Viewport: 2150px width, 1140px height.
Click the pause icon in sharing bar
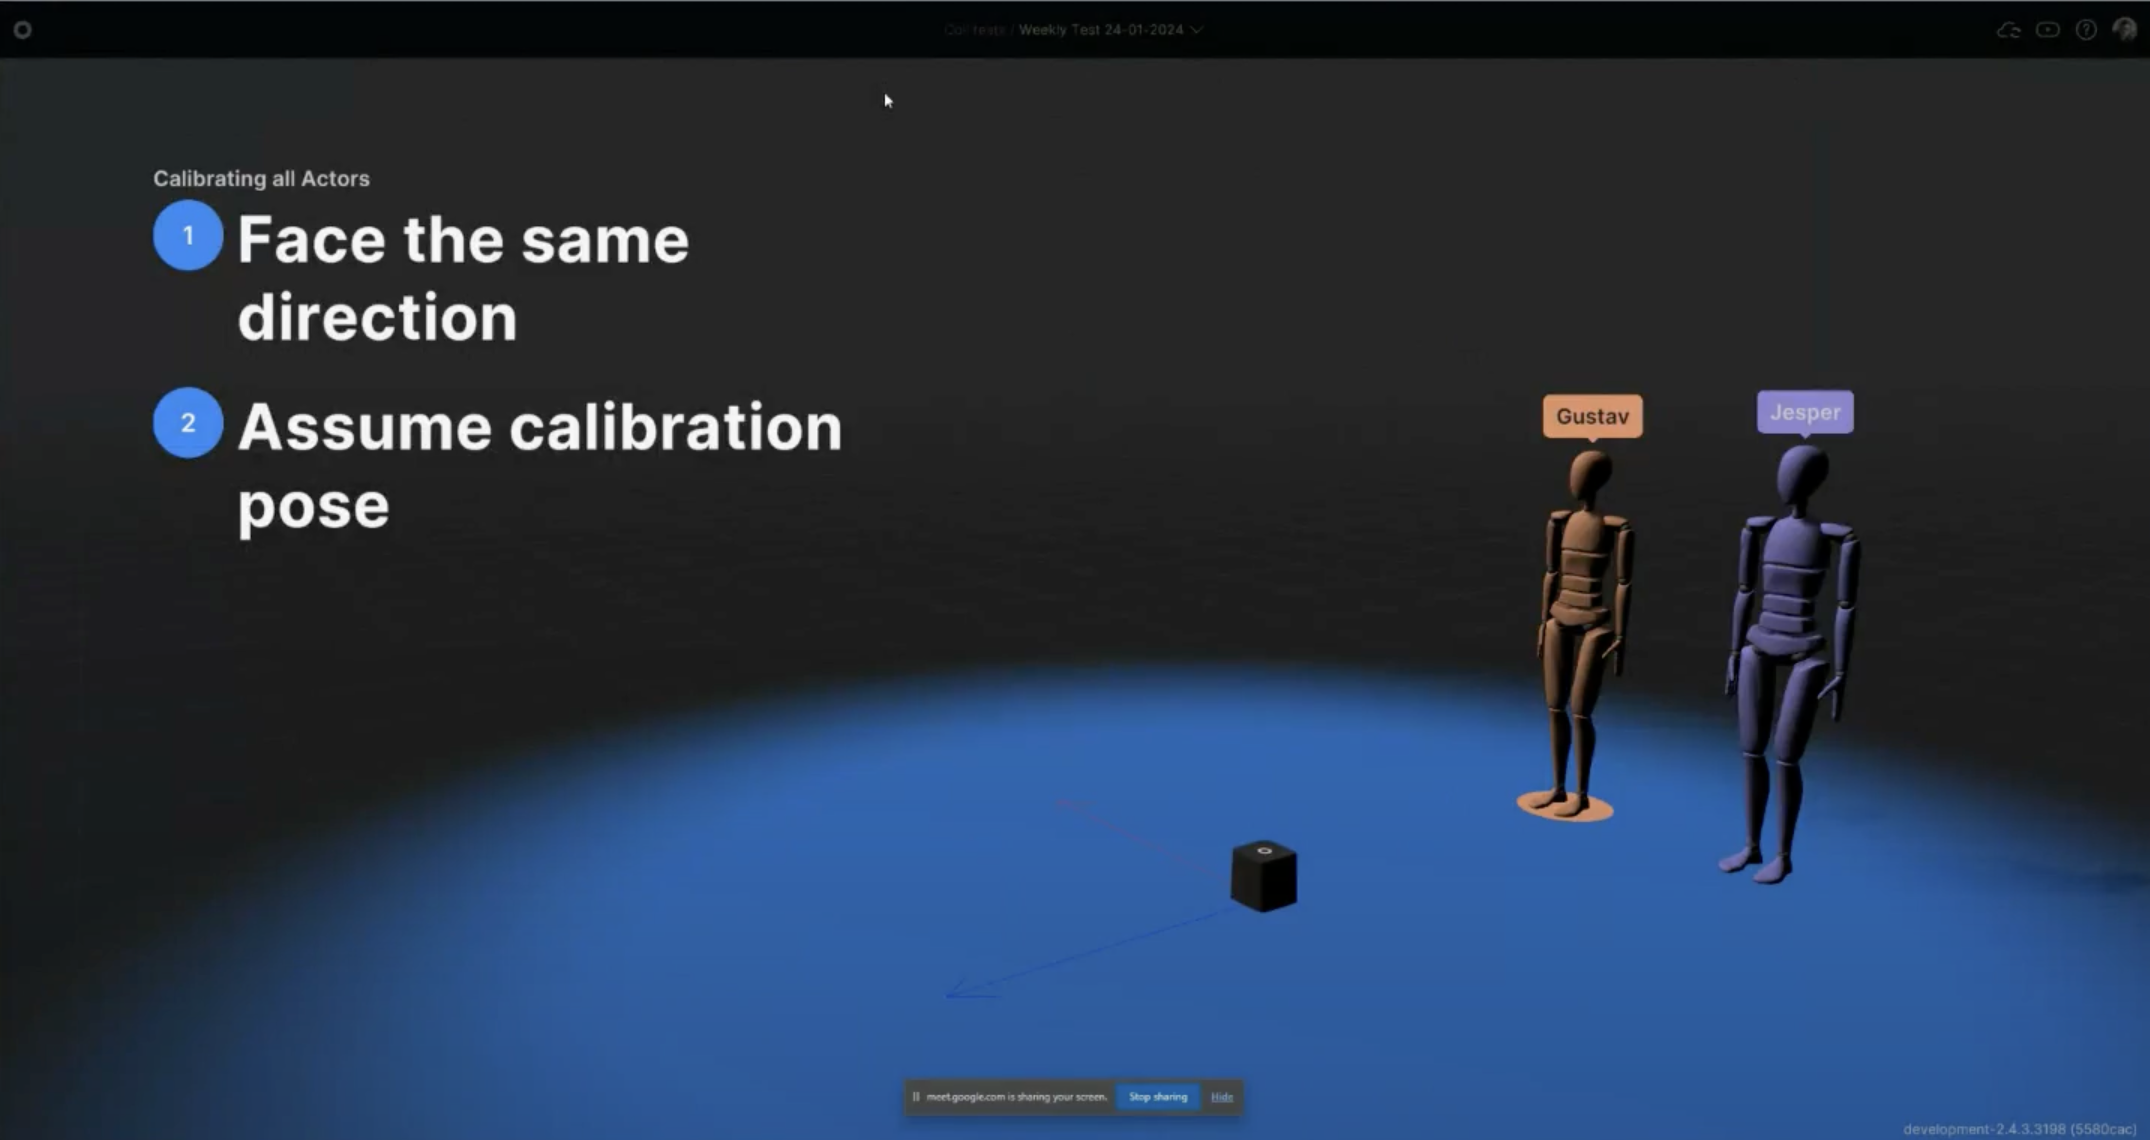(x=916, y=1097)
